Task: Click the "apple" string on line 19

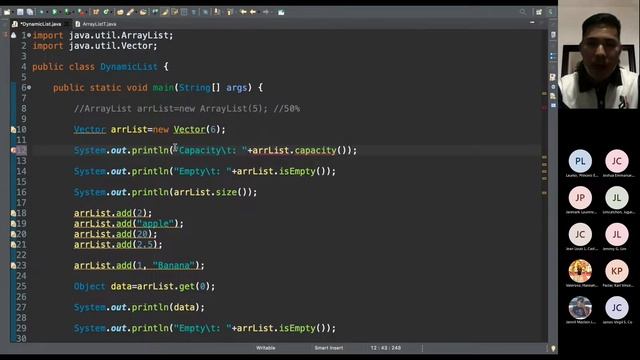Action: click(x=155, y=224)
